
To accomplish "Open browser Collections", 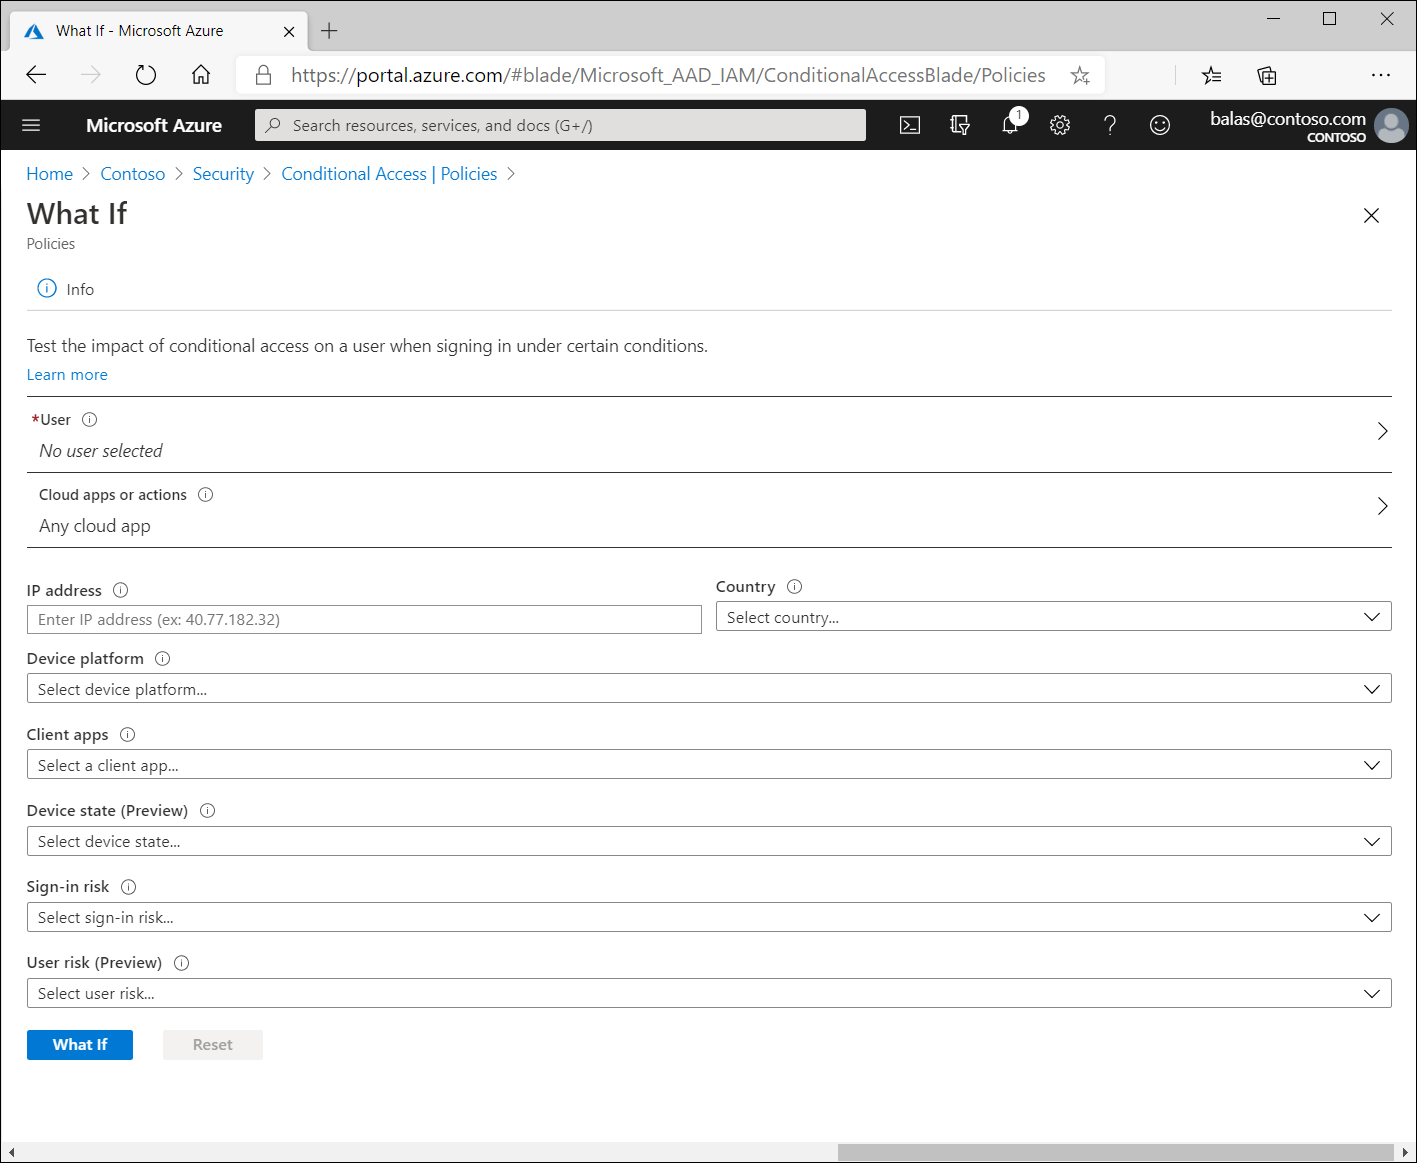I will pyautogui.click(x=1267, y=75).
